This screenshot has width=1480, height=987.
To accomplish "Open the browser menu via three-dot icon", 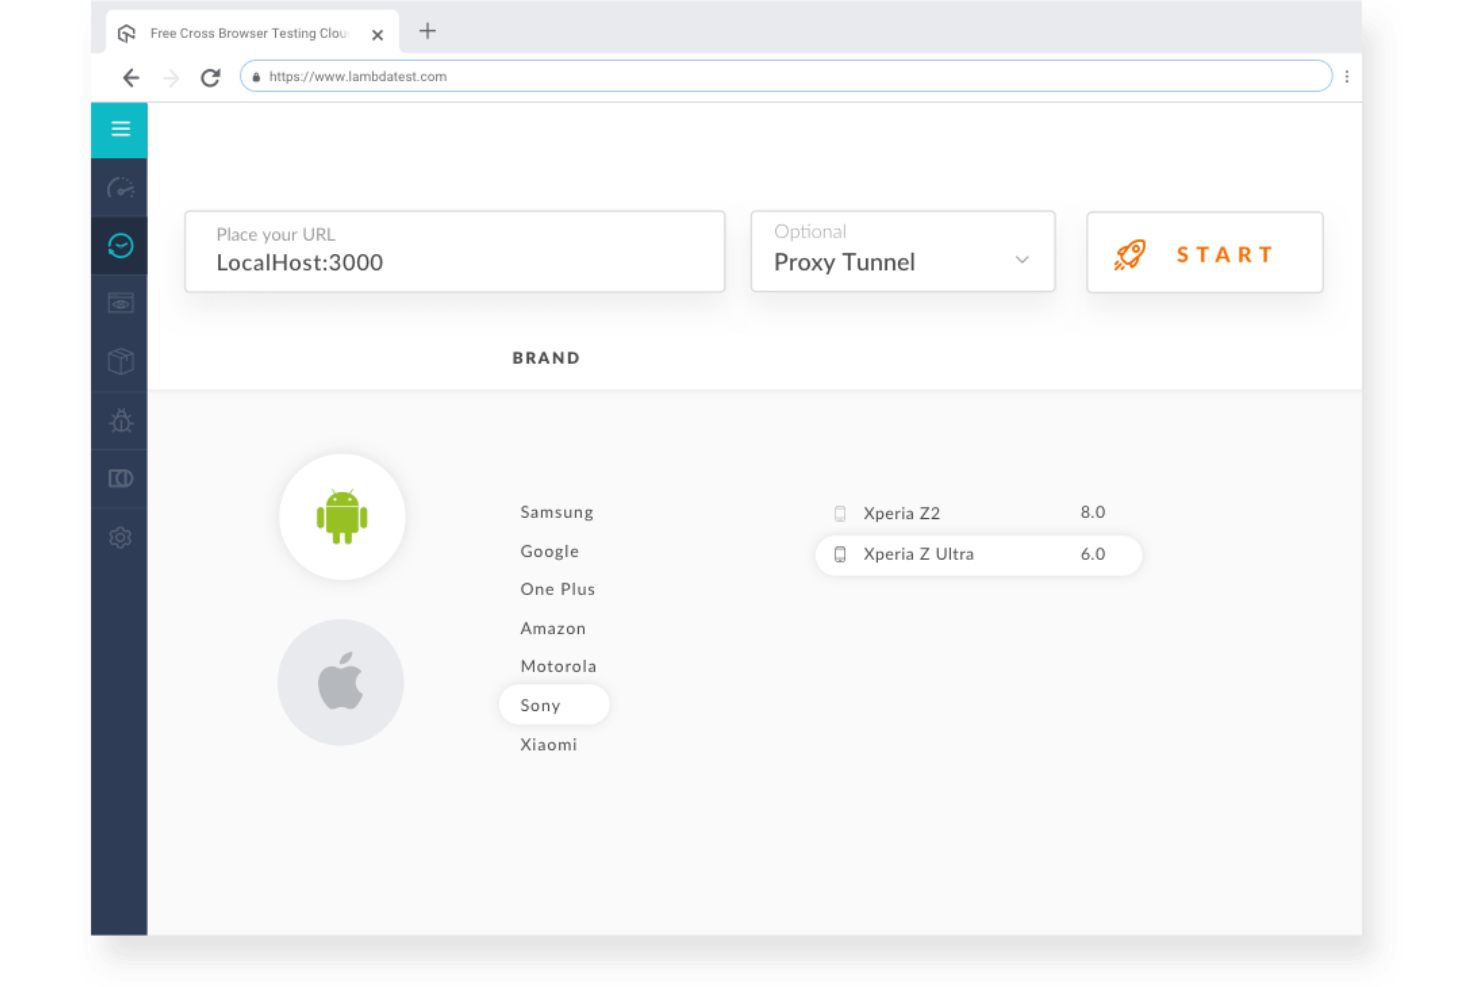I will [1347, 76].
